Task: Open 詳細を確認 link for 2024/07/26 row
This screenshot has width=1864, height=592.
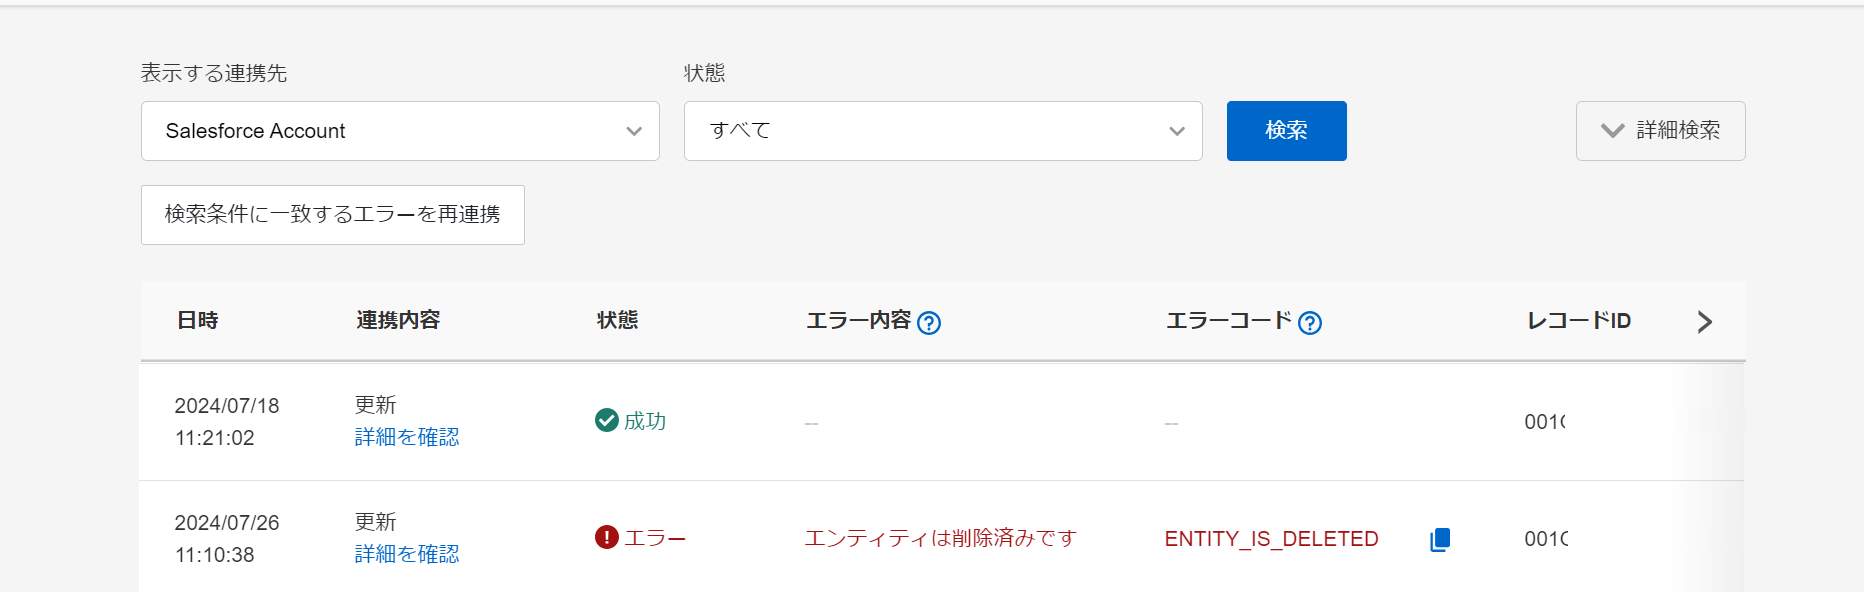Action: tap(407, 554)
